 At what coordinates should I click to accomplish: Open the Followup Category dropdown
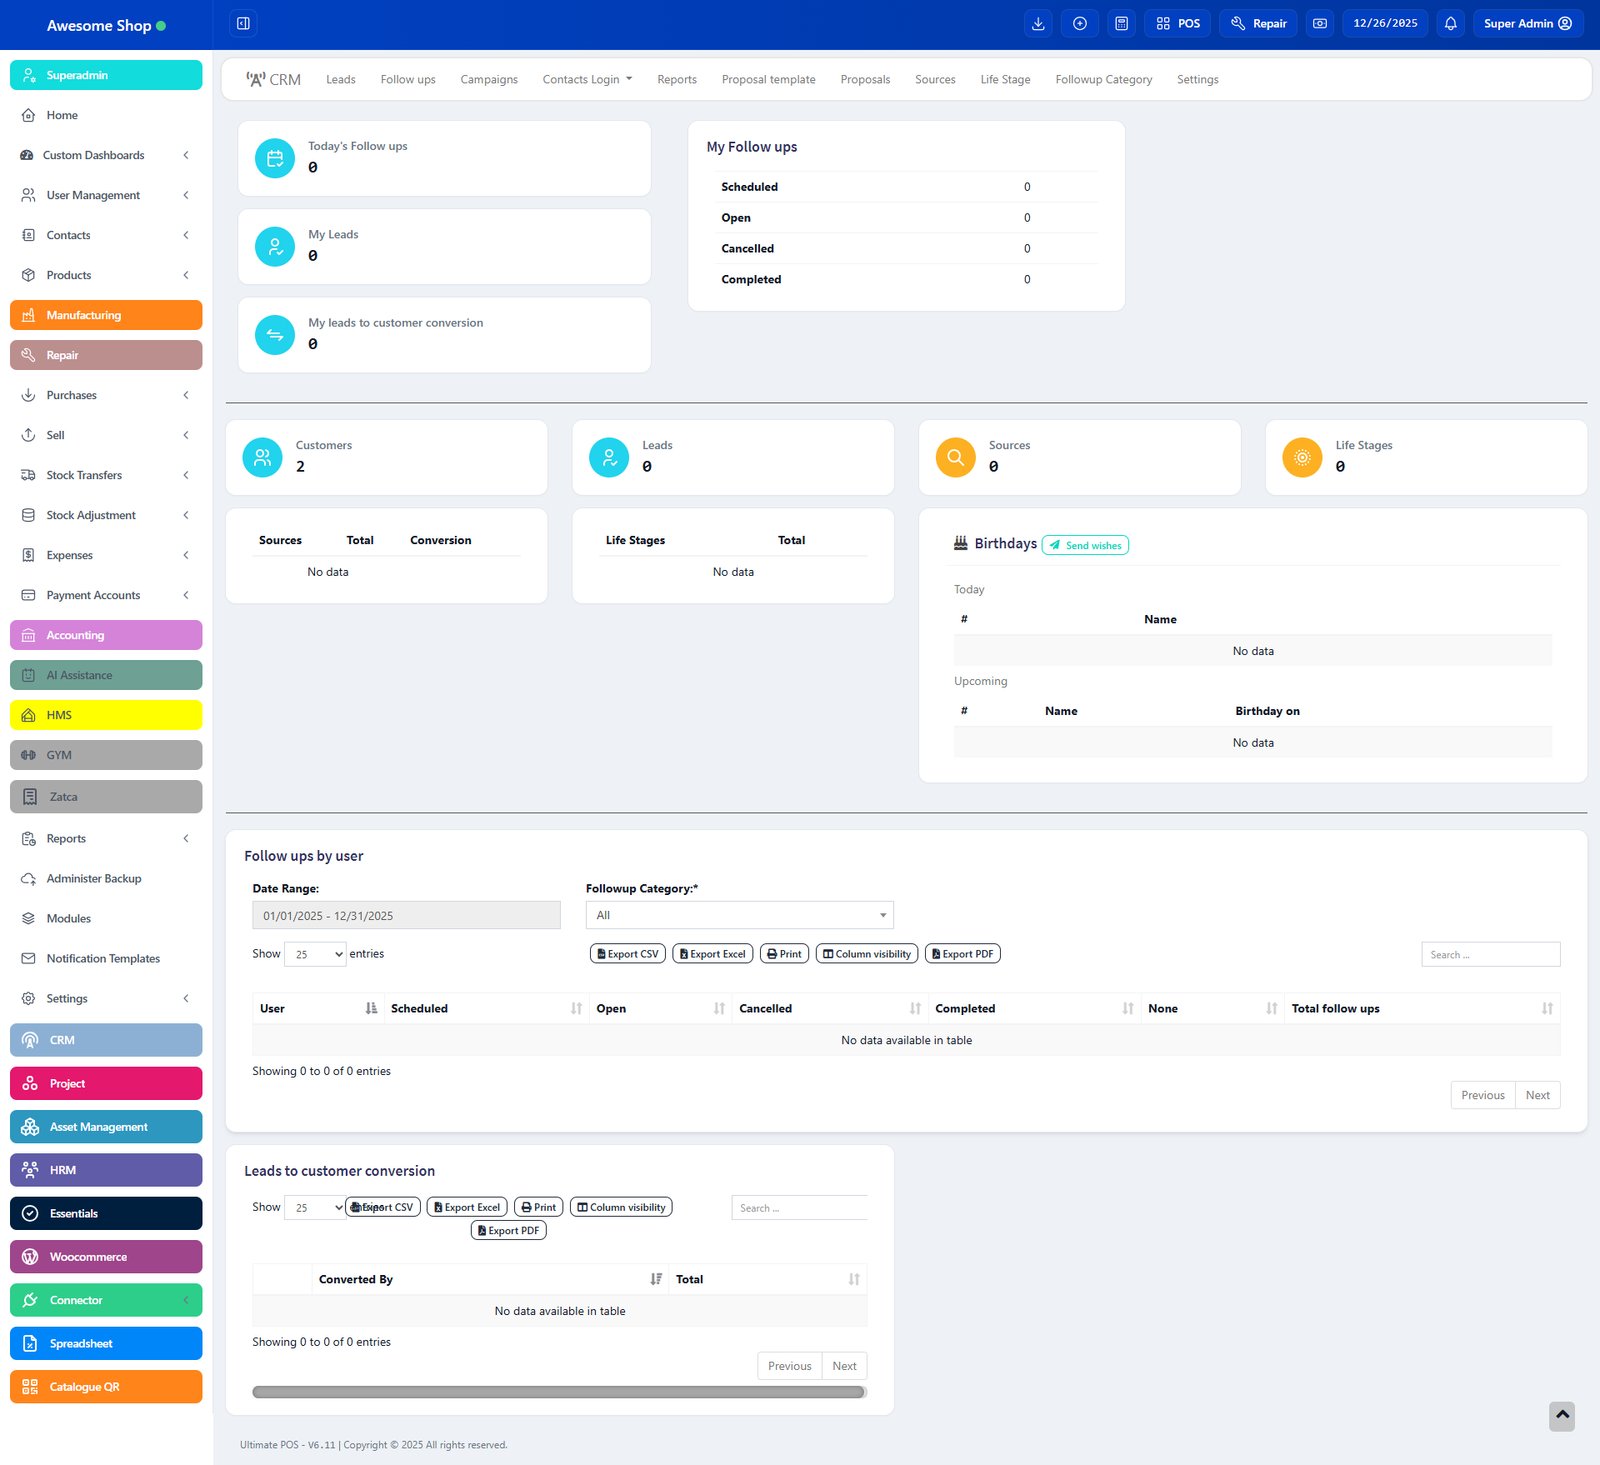point(739,915)
